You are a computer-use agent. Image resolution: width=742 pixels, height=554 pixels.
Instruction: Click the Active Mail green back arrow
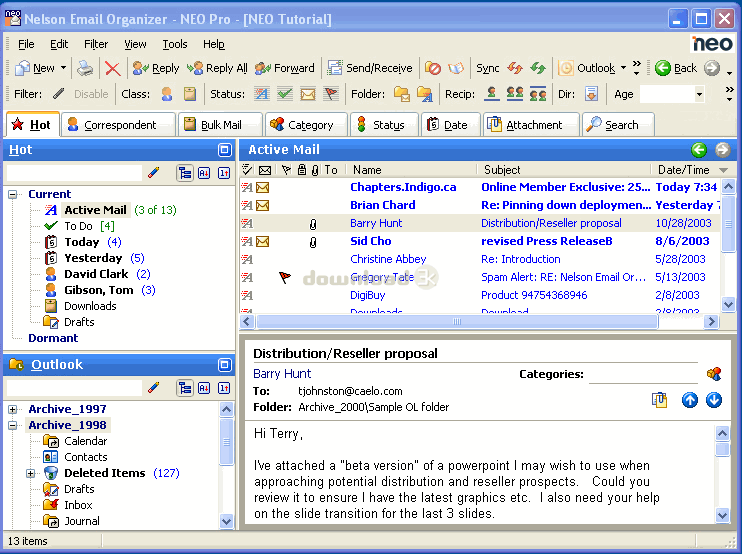[699, 150]
